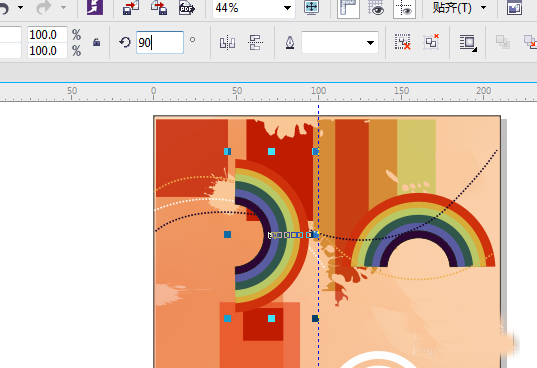Launch the purple search content icon

(95, 8)
